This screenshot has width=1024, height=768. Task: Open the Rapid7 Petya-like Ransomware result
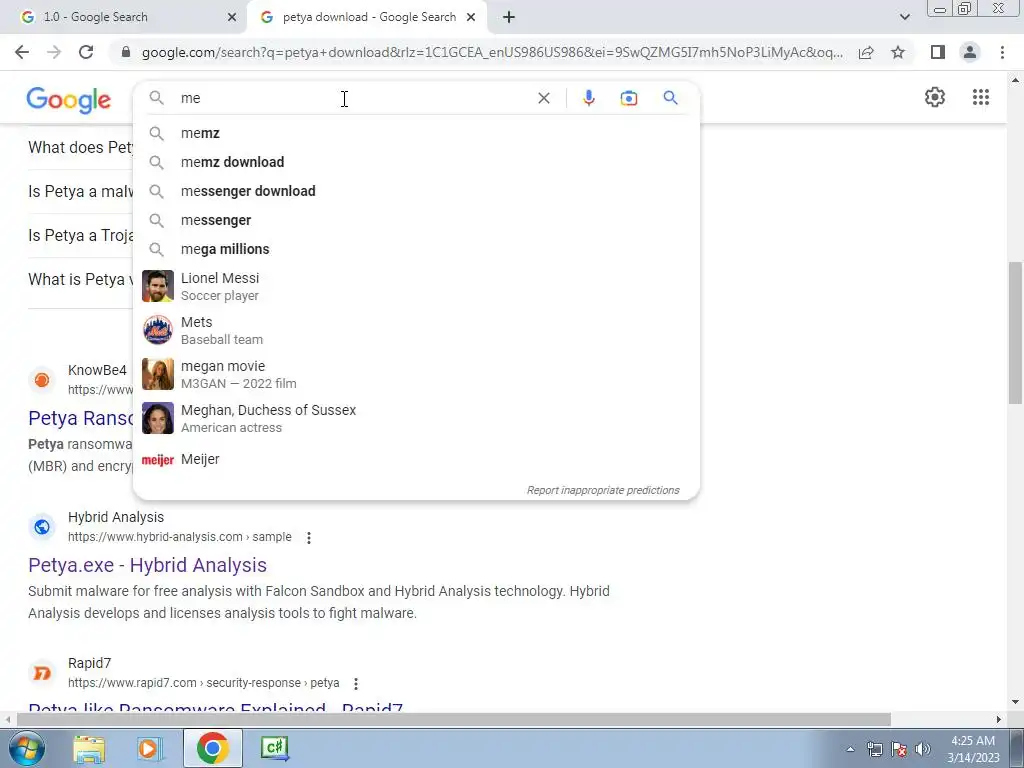216,707
